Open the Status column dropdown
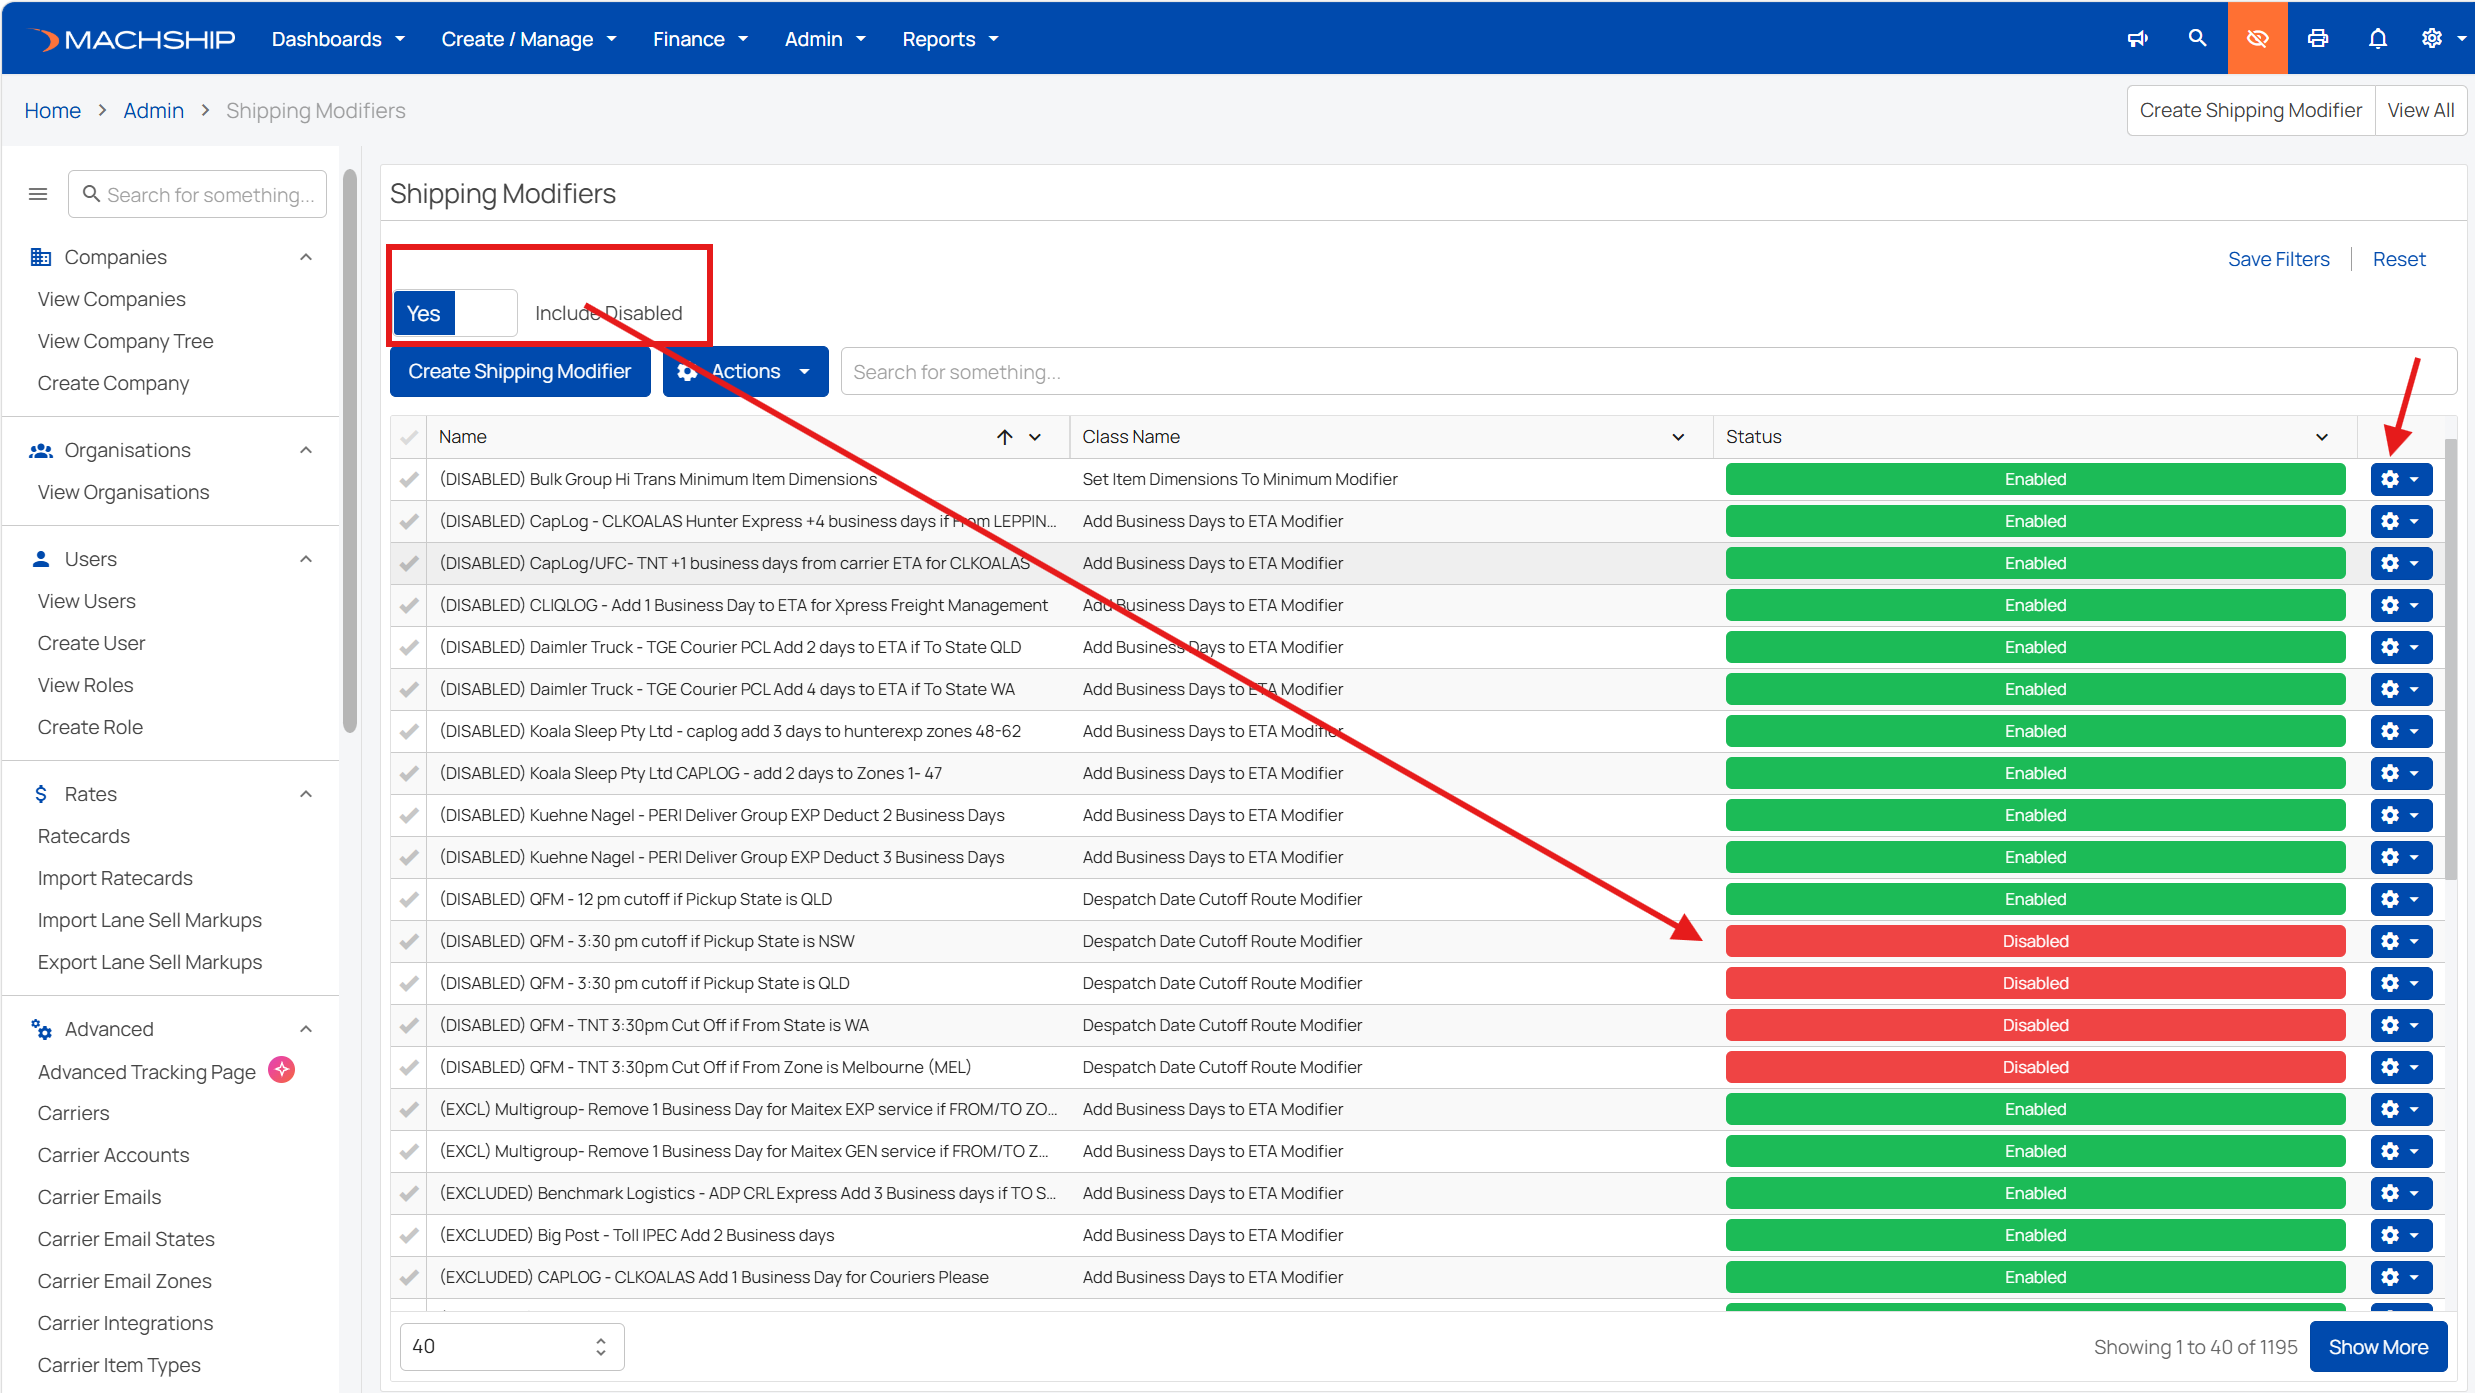This screenshot has width=2475, height=1393. [2322, 437]
